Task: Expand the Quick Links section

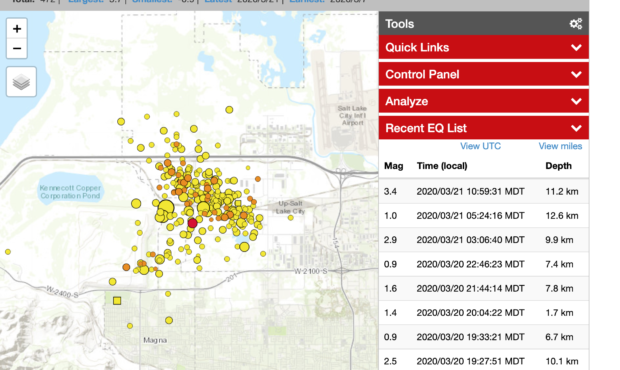Action: pyautogui.click(x=484, y=47)
